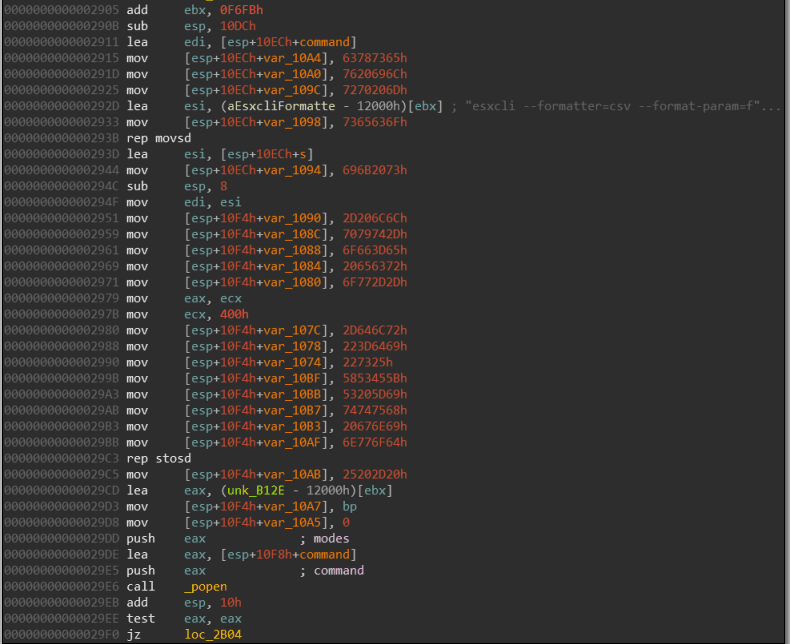Select the 10DCh operand in sub esp

coord(238,26)
